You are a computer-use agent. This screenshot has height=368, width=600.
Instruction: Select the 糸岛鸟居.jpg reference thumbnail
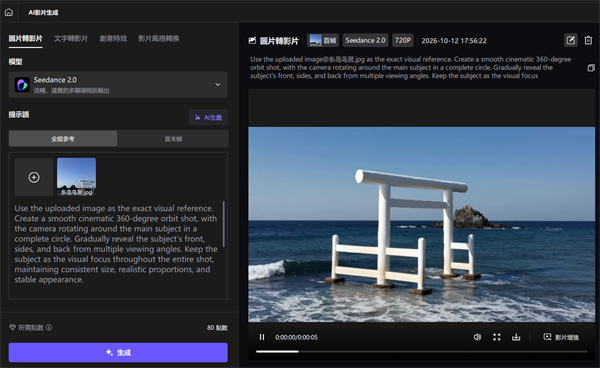coord(77,177)
